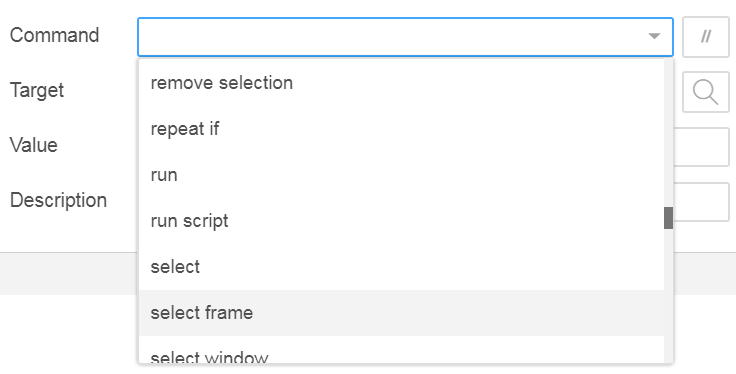The width and height of the screenshot is (736, 374).
Task: Click the Value field label
Action: point(33,145)
